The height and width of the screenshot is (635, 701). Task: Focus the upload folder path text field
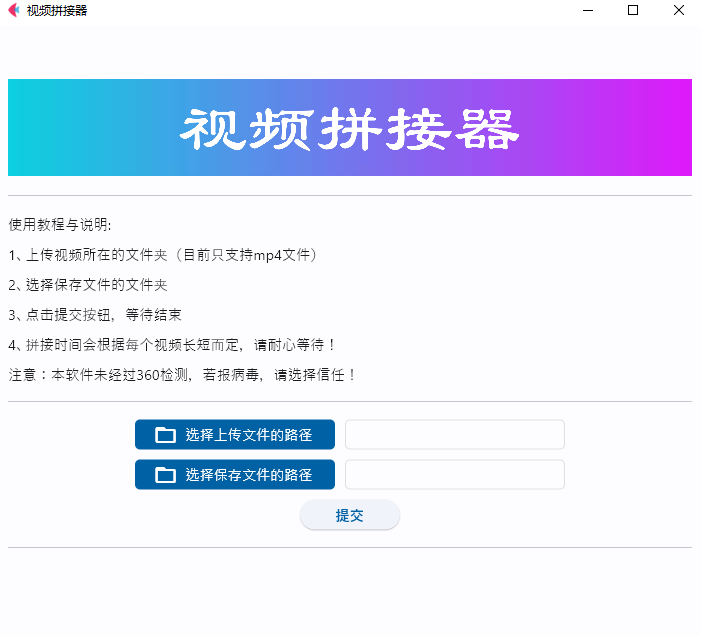point(454,435)
